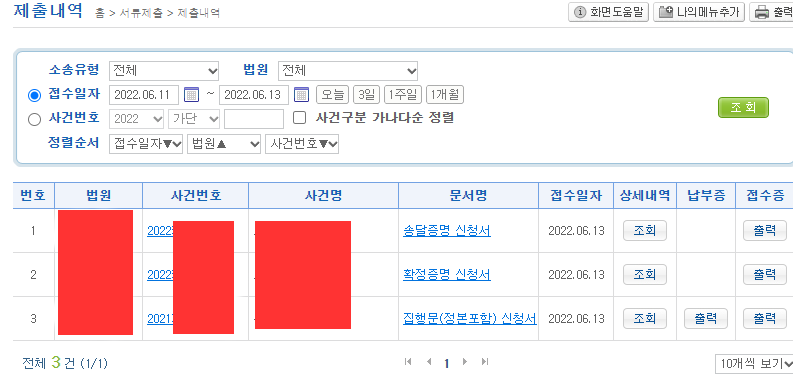Open case number link in row 2
This screenshot has height=383, width=793.
click(x=160, y=275)
